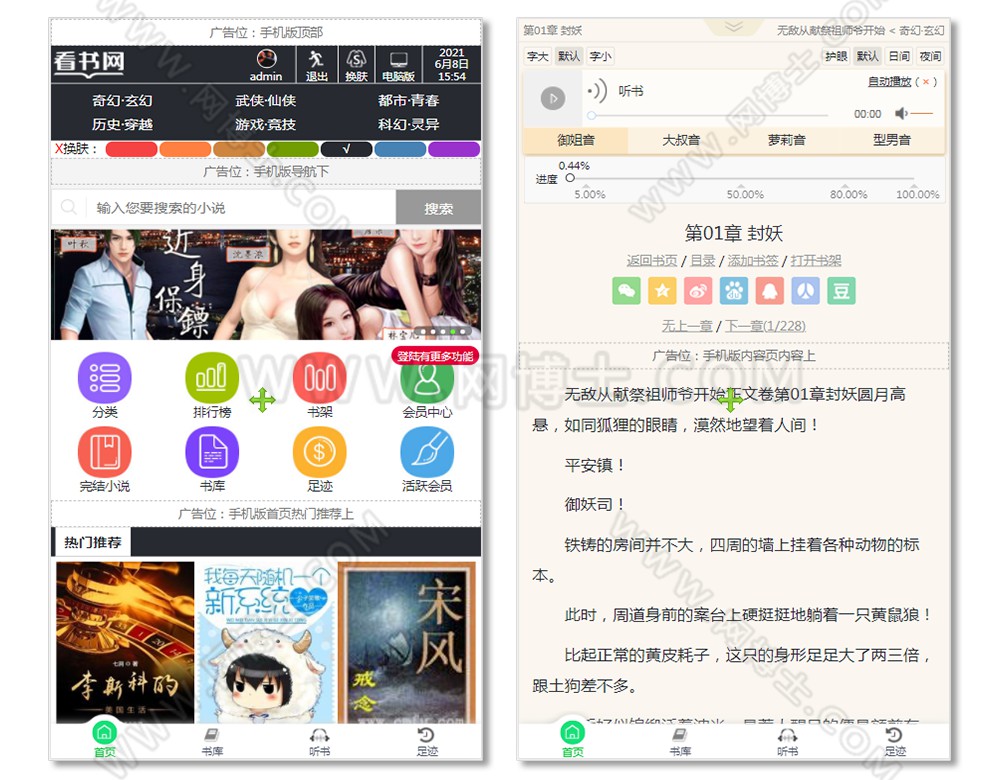
Task: Select 护眼 eye-protection mode
Action: [835, 56]
